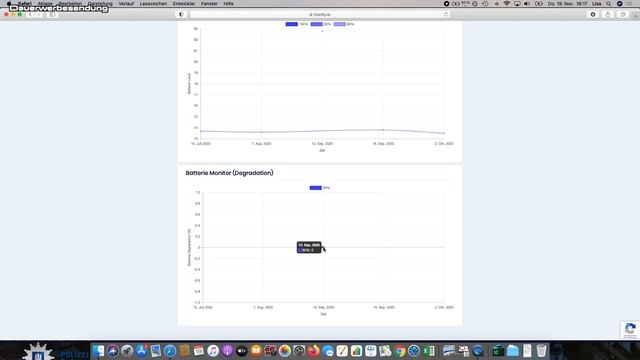Open the Lesezeichen menu
Screen dimensions: 640x360
coord(153,4)
